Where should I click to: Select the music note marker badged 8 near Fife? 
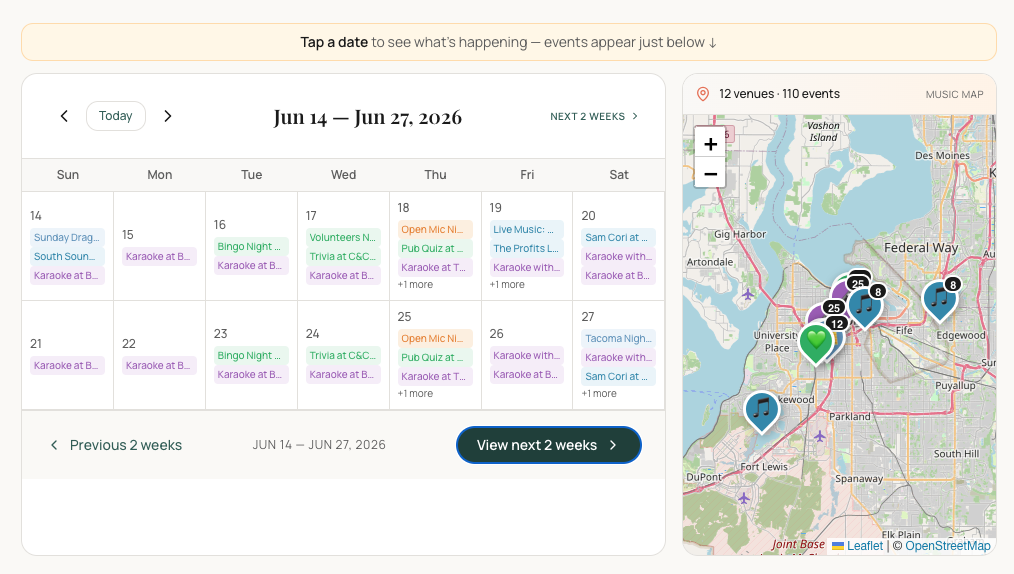point(864,308)
